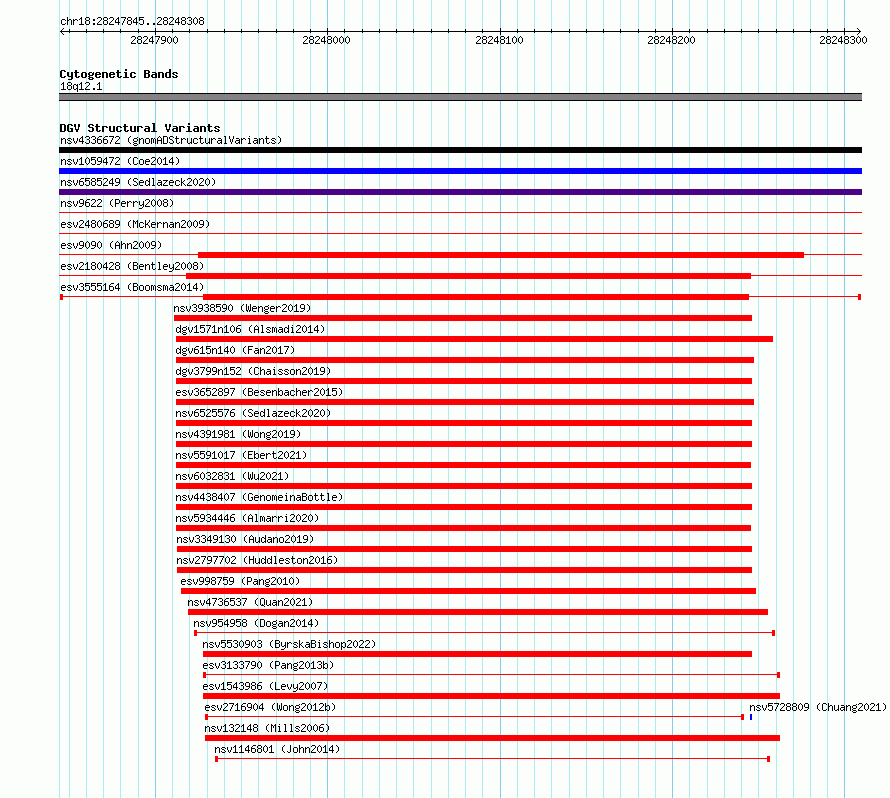890x798 pixels.
Task: Click the nsv4336672 gnomADStructuralVariants label
Action: [171, 140]
